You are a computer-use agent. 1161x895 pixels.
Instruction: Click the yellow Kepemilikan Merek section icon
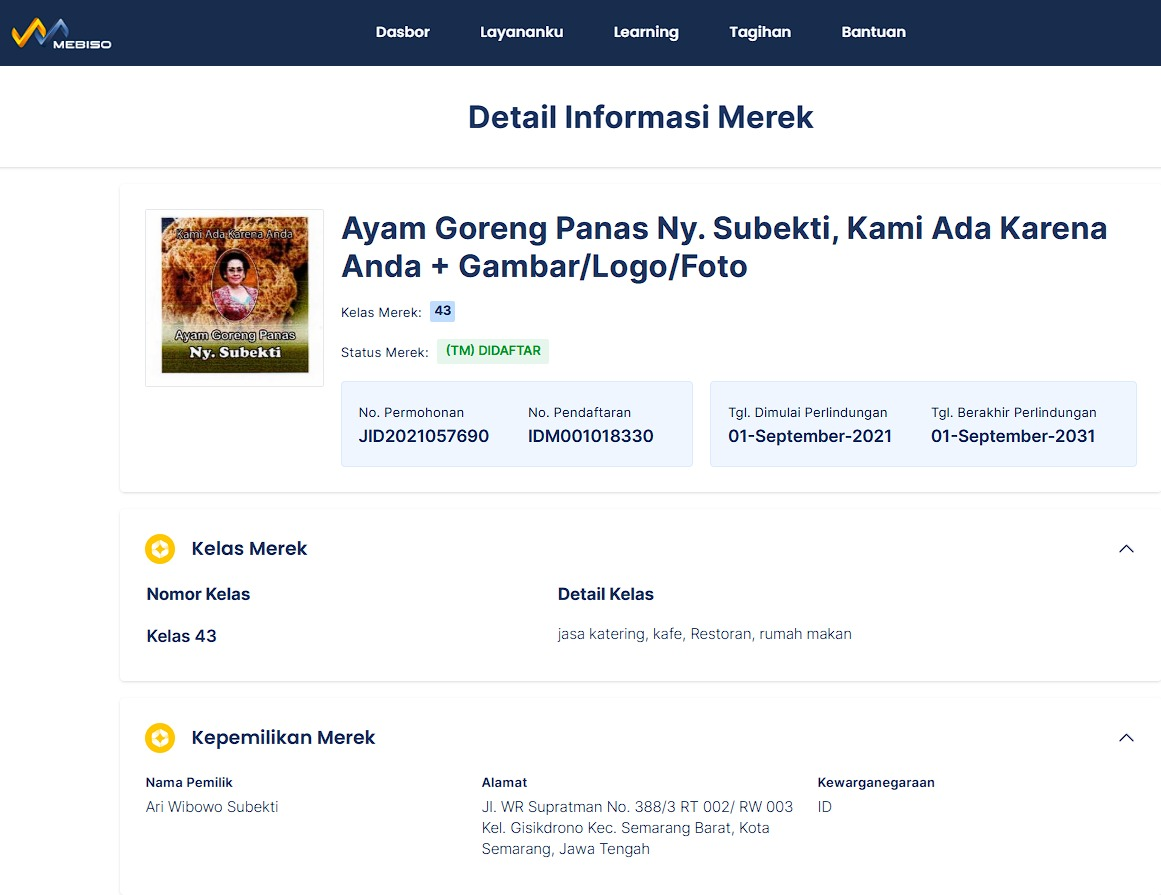pyautogui.click(x=160, y=737)
